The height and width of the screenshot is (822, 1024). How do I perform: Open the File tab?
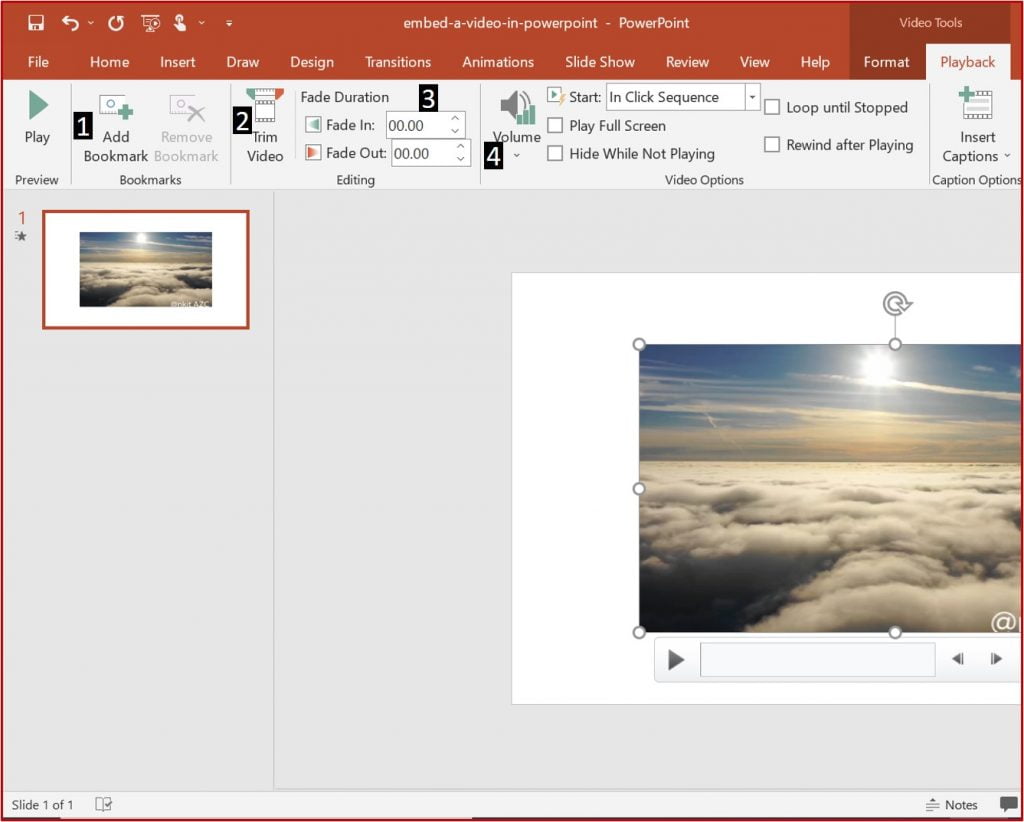[38, 62]
